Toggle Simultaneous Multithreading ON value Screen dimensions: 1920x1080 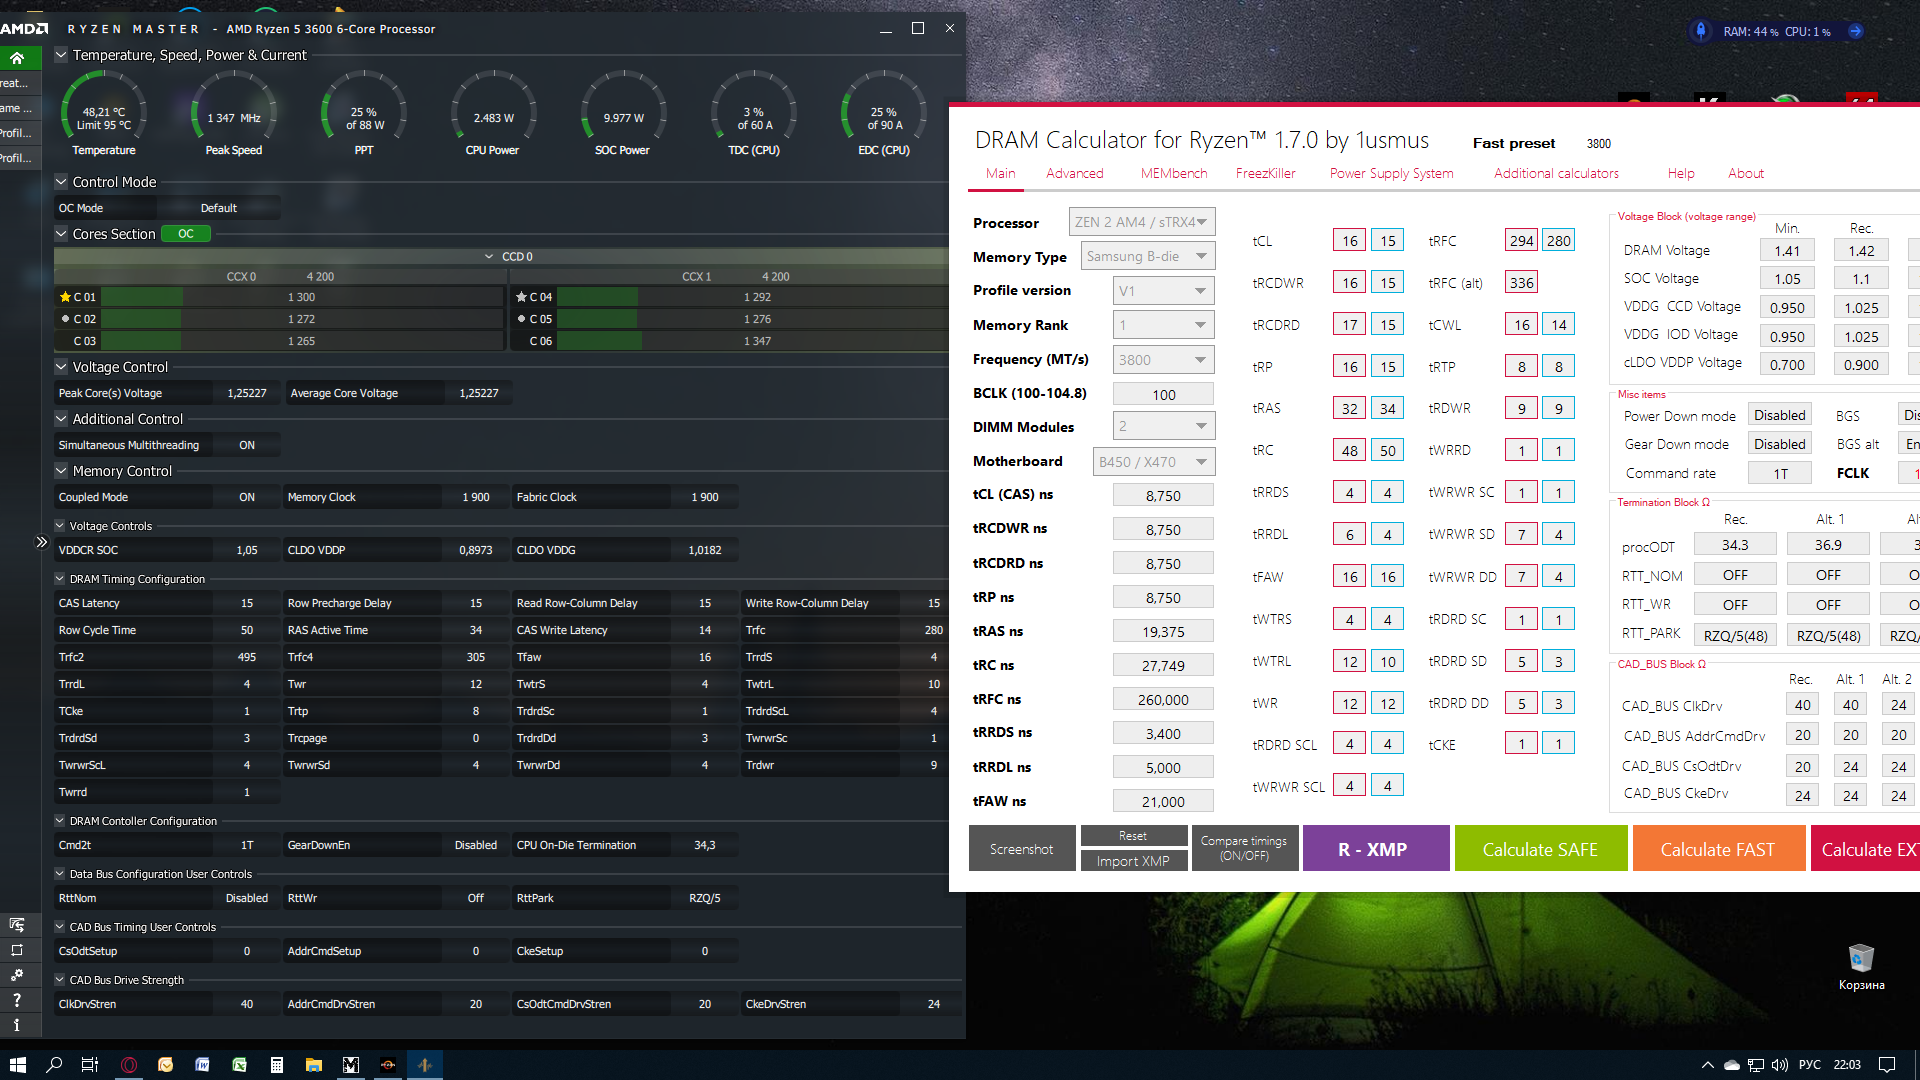(247, 445)
